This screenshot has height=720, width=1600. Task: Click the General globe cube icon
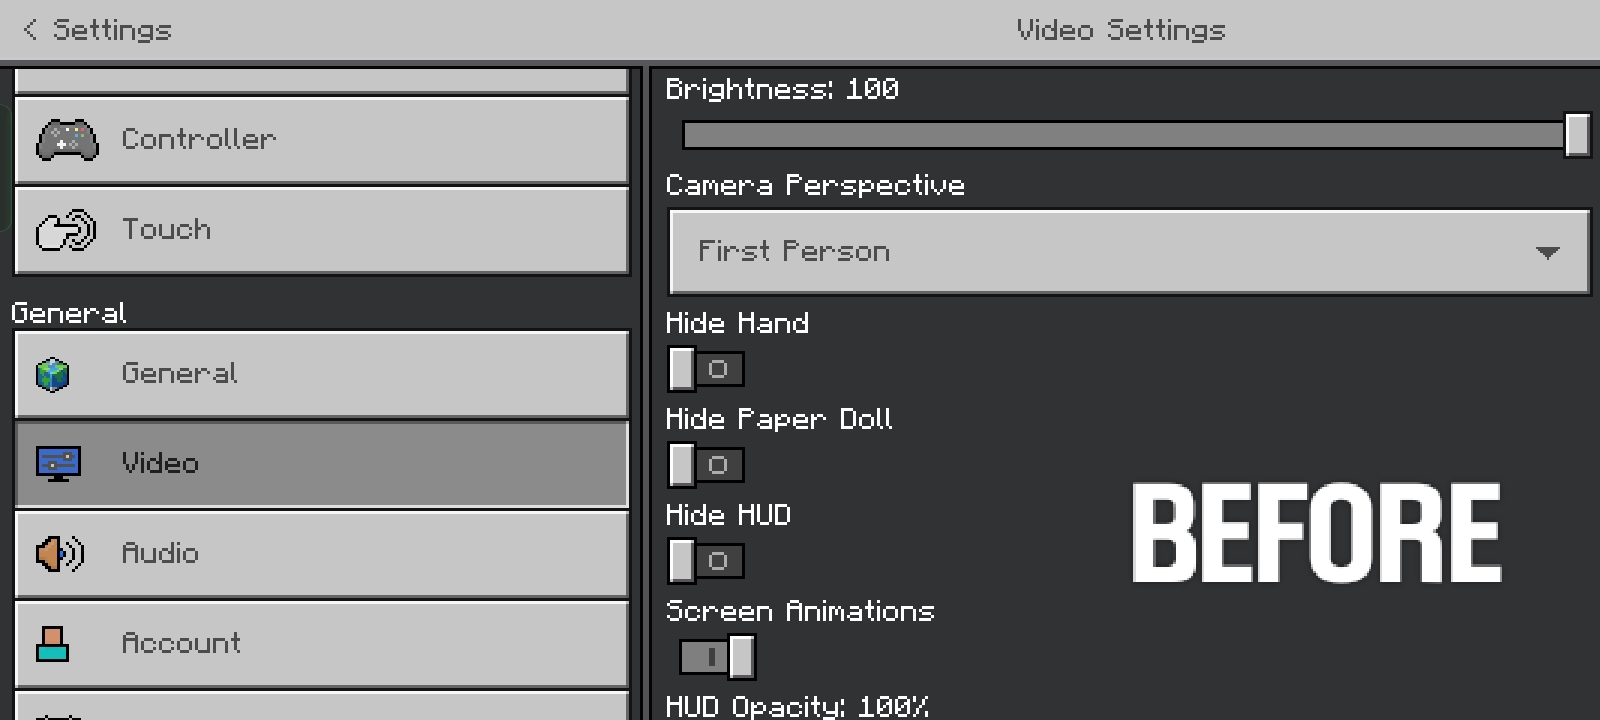click(53, 375)
